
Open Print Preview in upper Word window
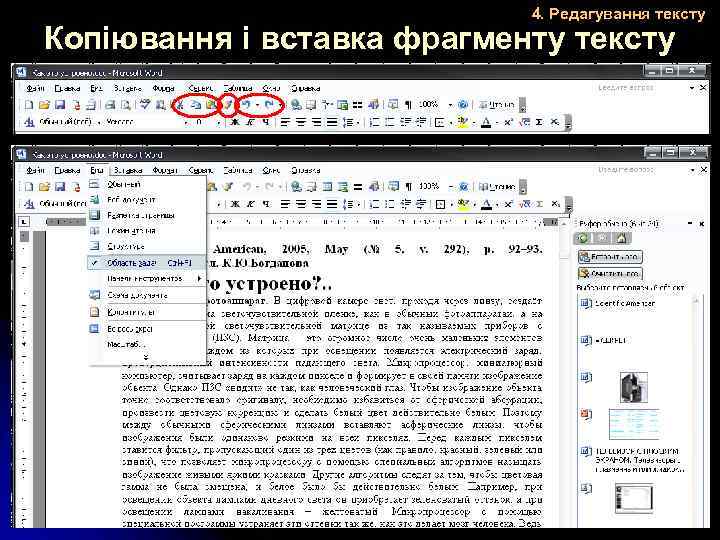pyautogui.click(x=125, y=105)
